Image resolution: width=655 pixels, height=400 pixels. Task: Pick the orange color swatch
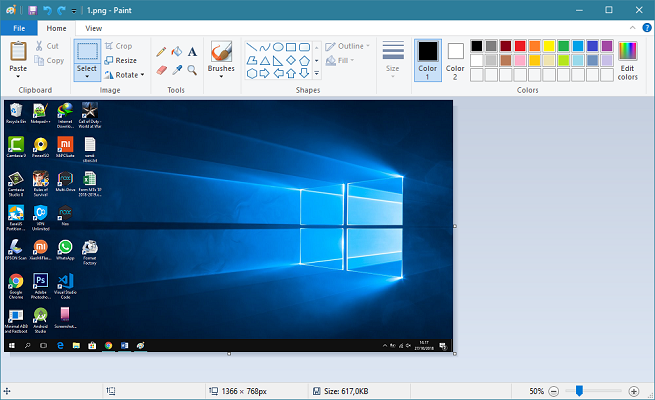coord(535,46)
